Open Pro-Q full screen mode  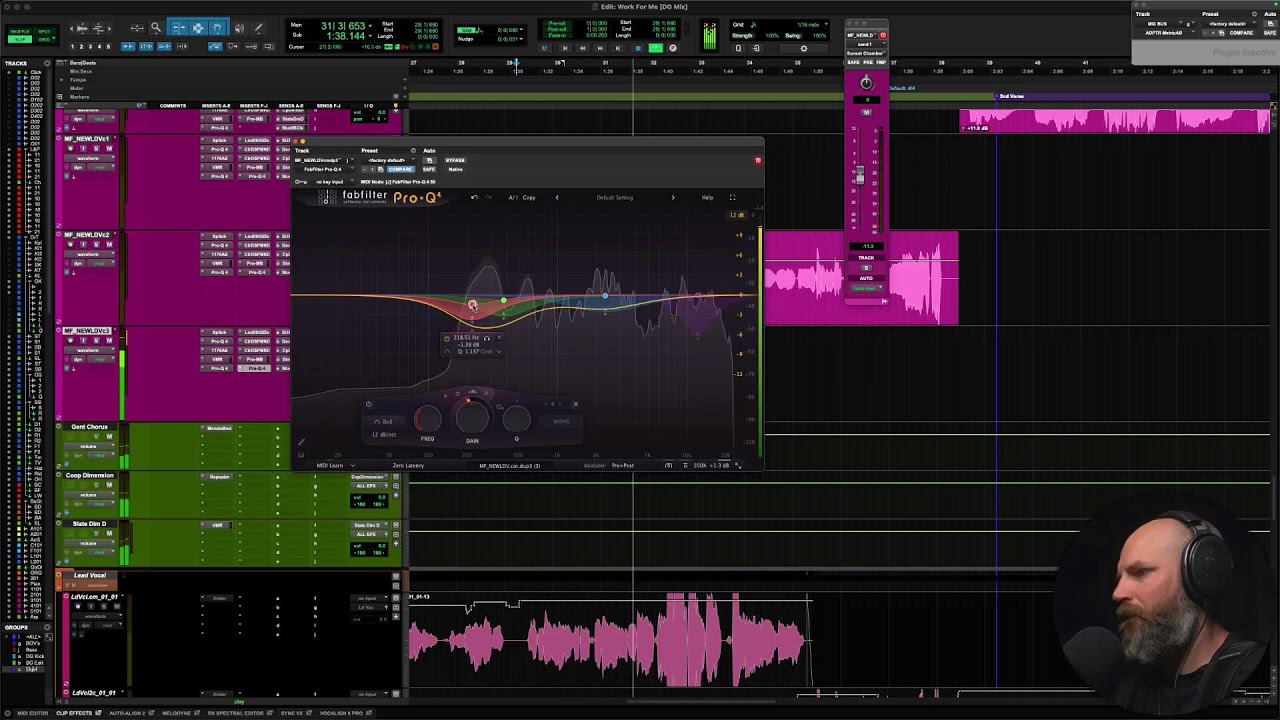[732, 197]
